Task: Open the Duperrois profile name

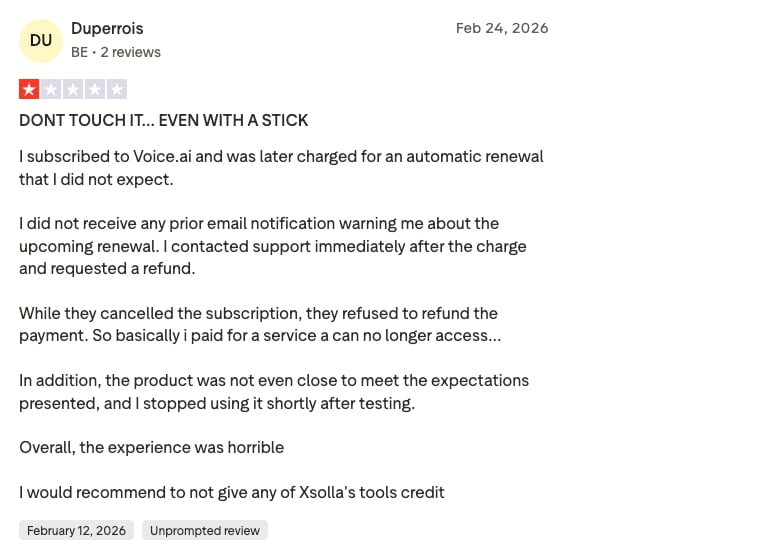Action: (107, 29)
